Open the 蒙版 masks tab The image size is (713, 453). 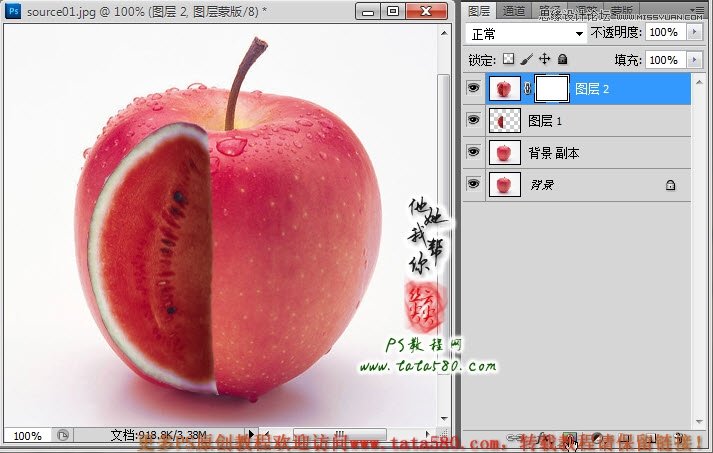coord(621,11)
